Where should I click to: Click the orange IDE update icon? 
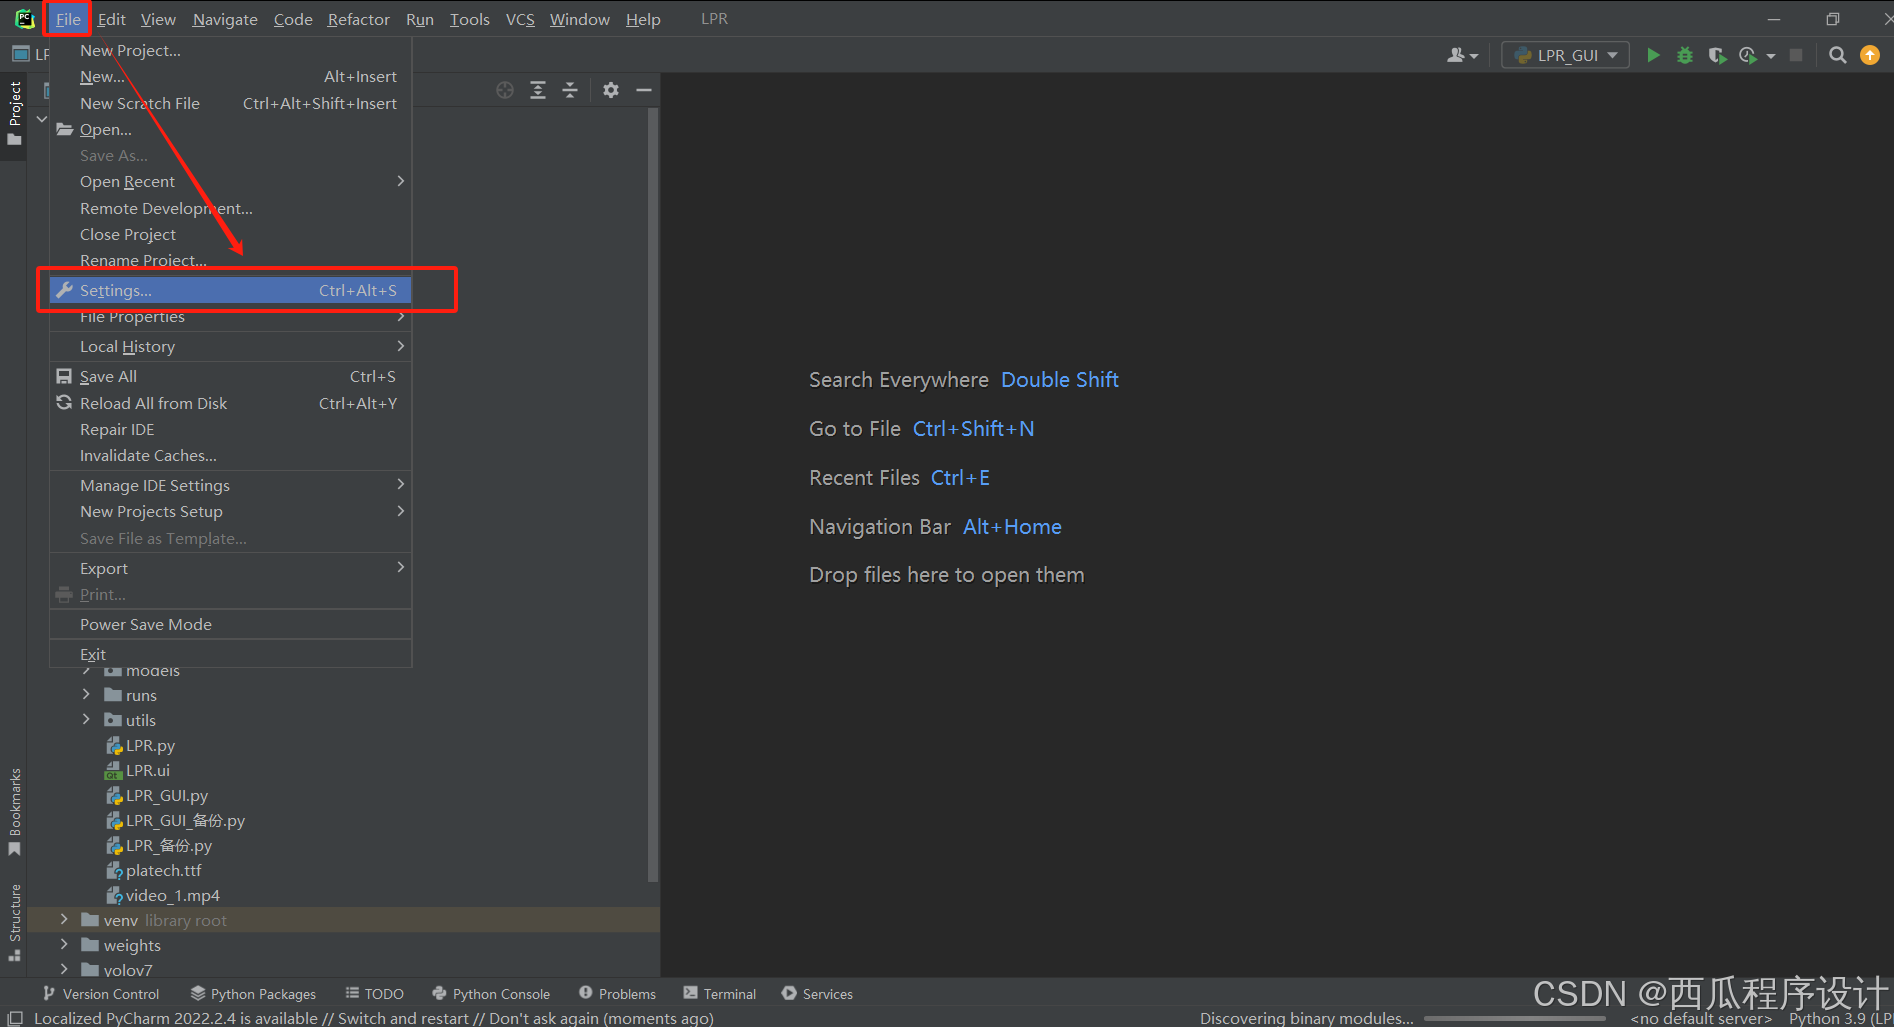click(1870, 55)
